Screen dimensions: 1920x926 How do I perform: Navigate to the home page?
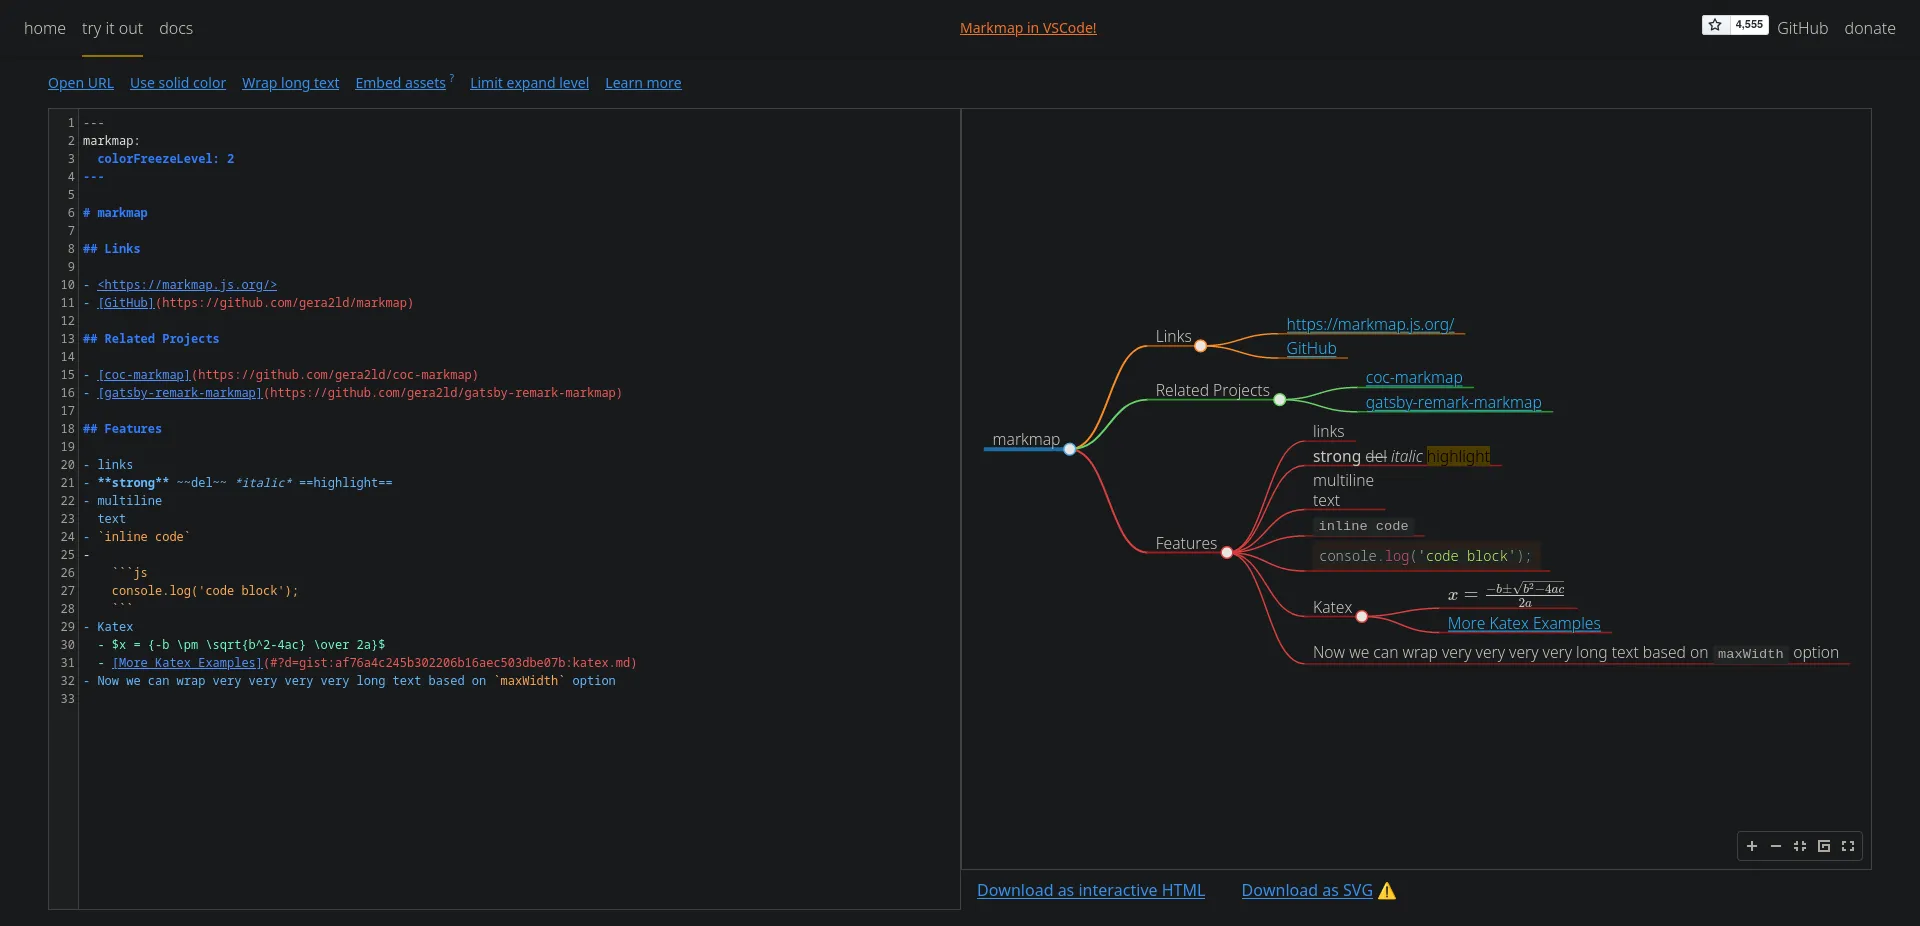[x=43, y=29]
